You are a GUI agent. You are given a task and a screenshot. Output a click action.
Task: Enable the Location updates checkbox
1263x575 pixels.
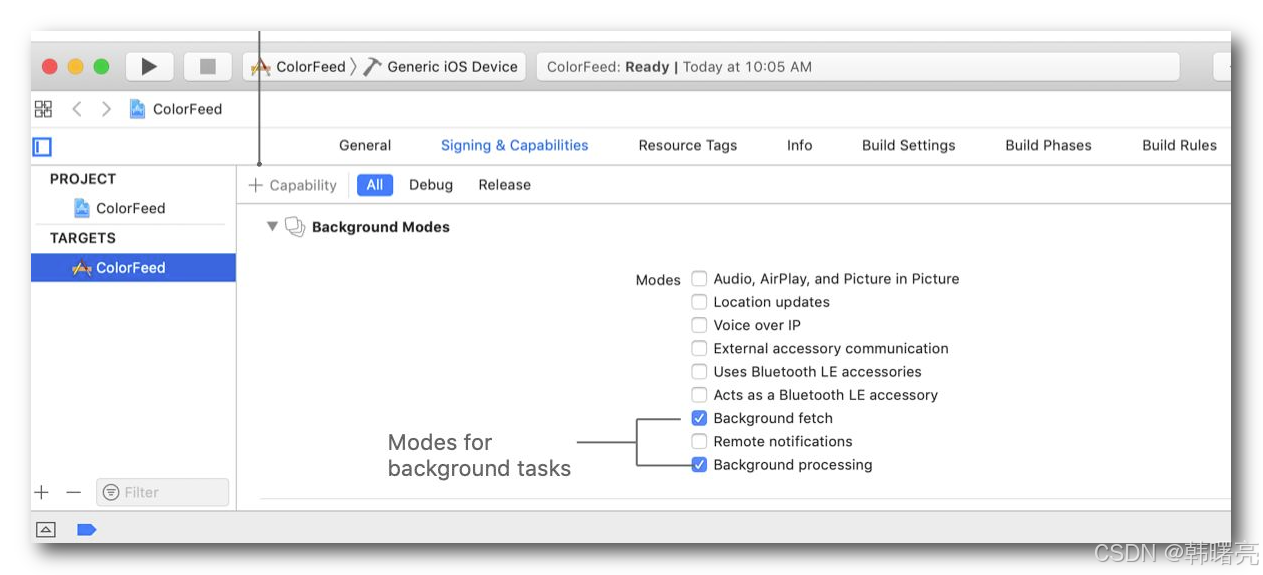pyautogui.click(x=699, y=302)
